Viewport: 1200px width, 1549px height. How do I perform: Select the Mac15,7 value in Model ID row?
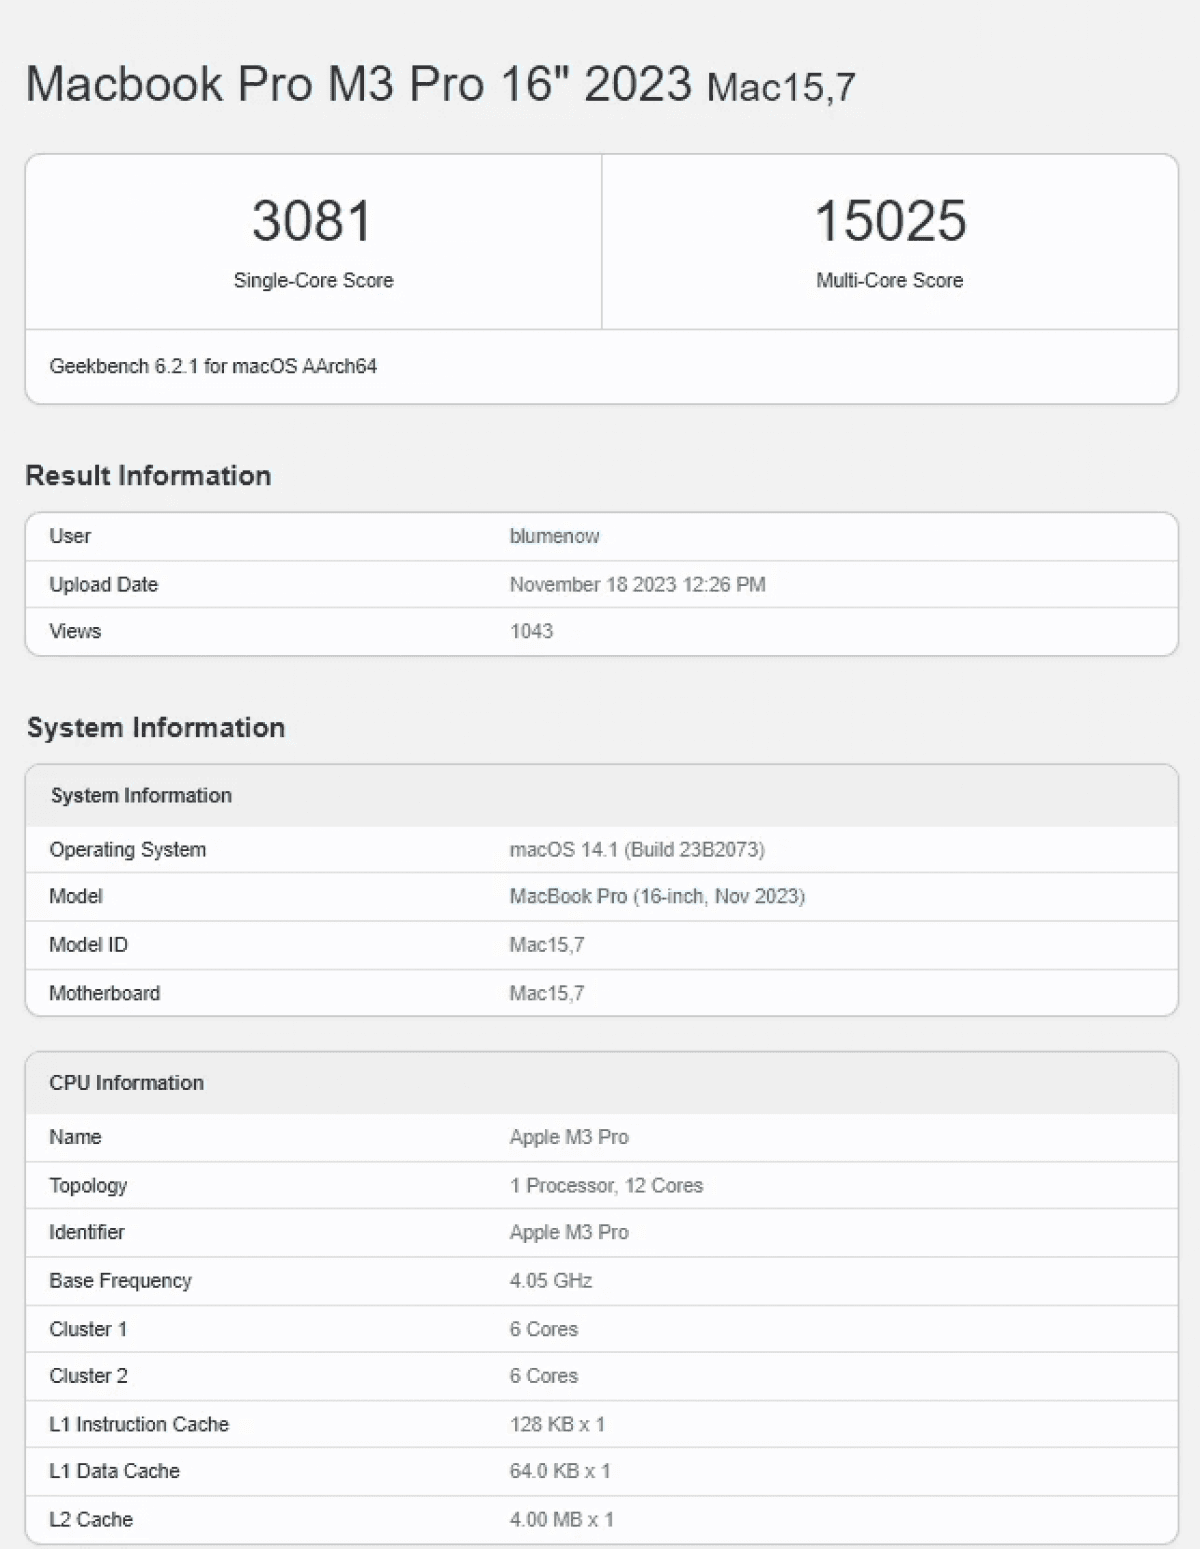(547, 944)
